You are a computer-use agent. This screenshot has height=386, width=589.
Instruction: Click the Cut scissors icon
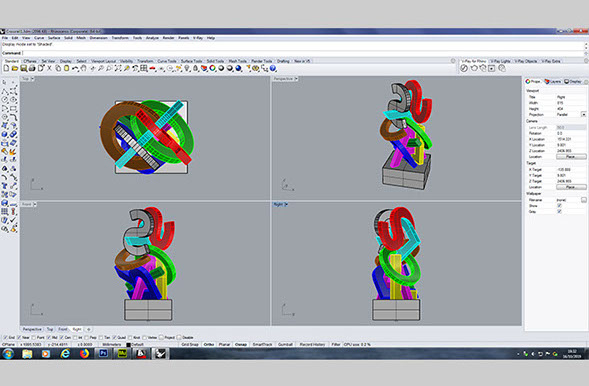(49, 68)
